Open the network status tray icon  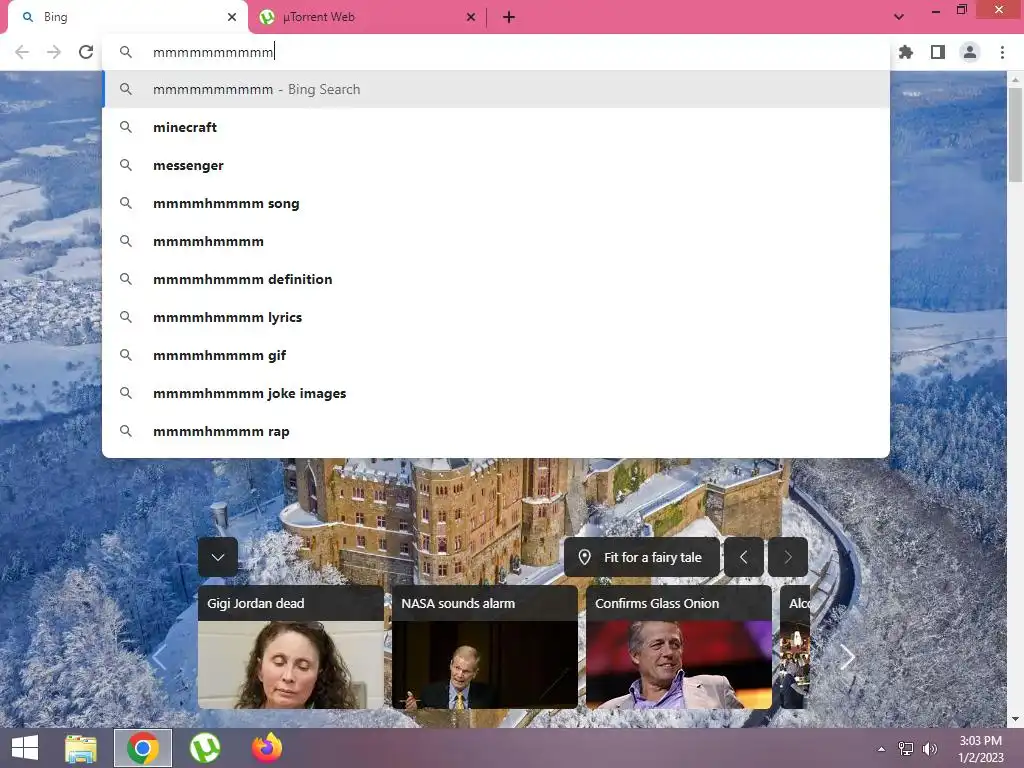906,749
